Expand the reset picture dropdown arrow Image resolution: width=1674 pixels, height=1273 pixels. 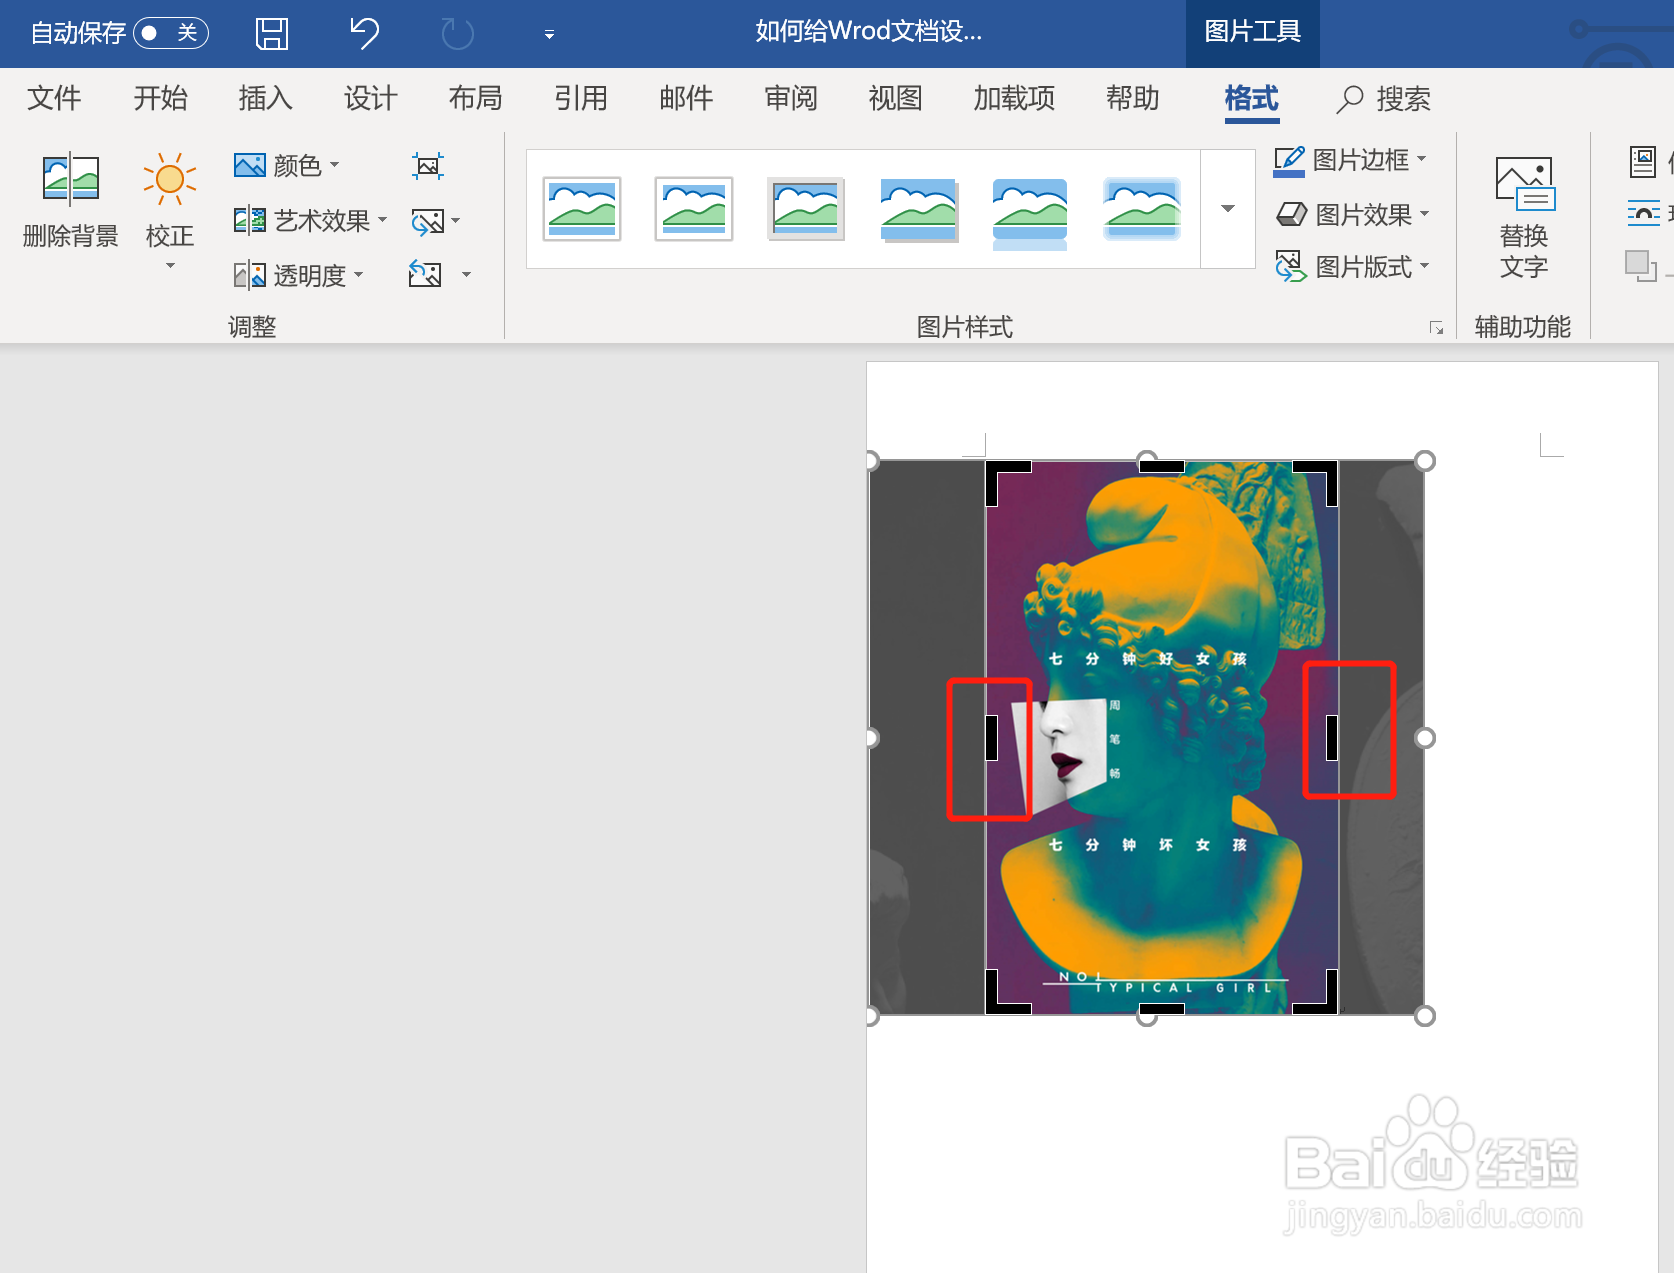click(x=466, y=274)
